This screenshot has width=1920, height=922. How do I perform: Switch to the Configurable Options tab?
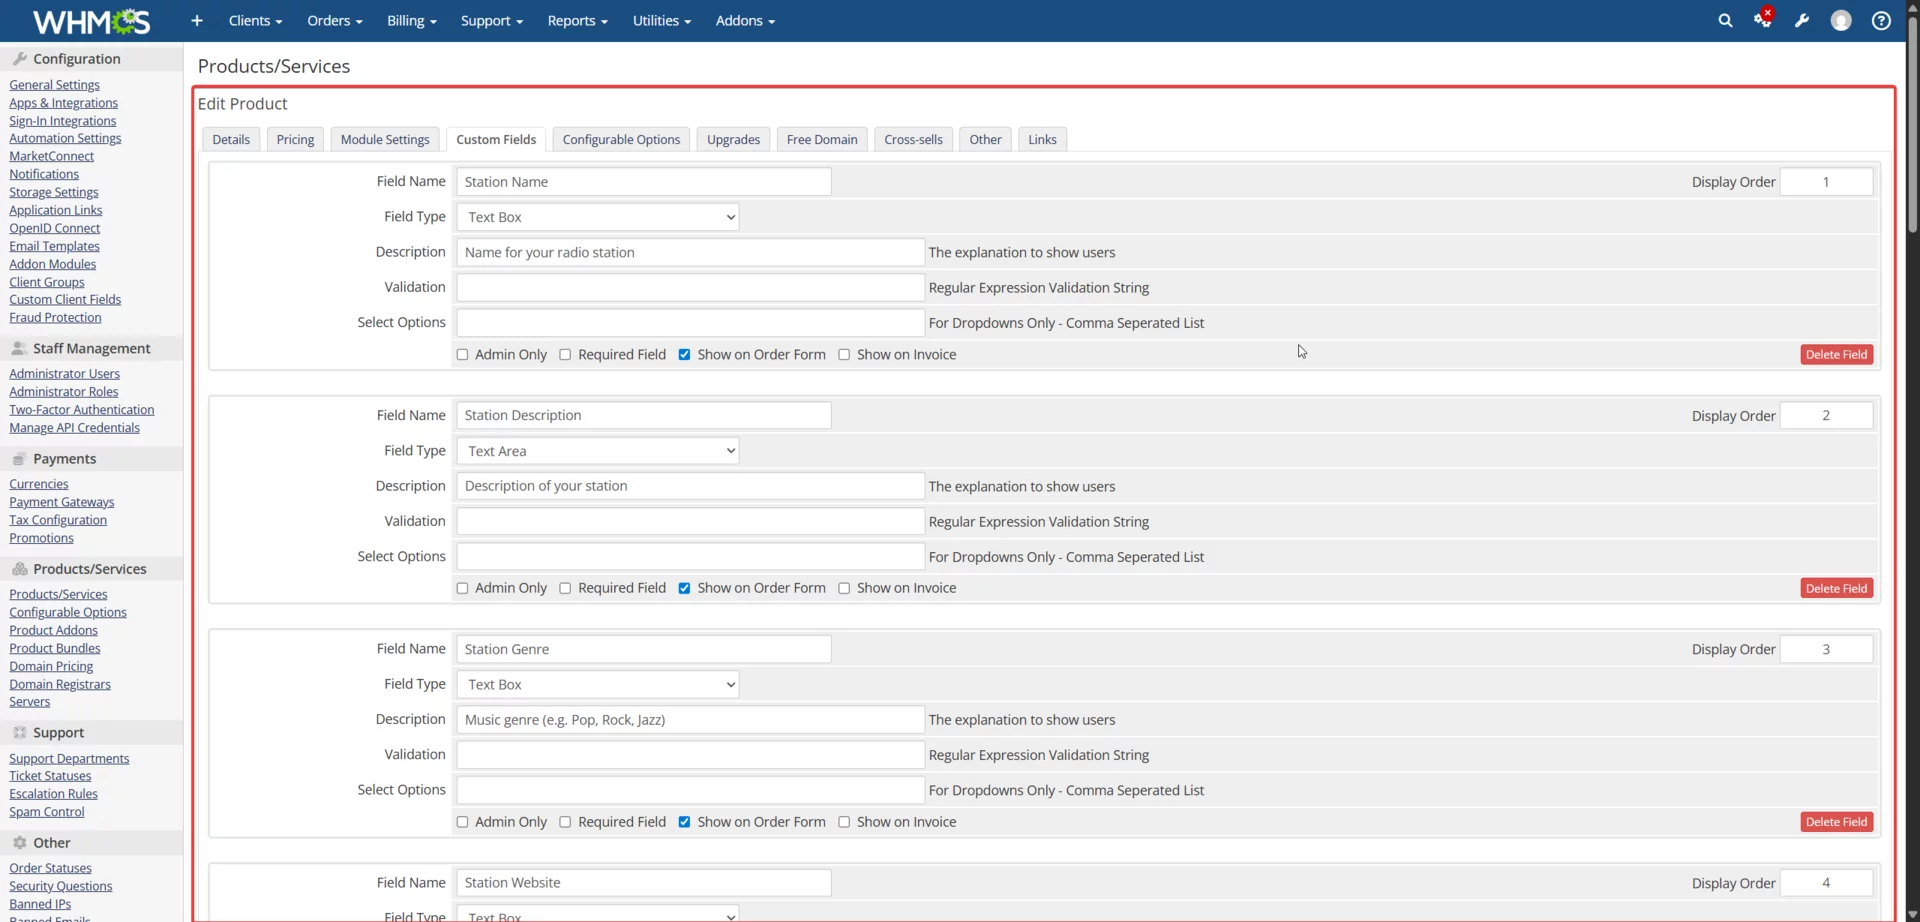(x=620, y=139)
